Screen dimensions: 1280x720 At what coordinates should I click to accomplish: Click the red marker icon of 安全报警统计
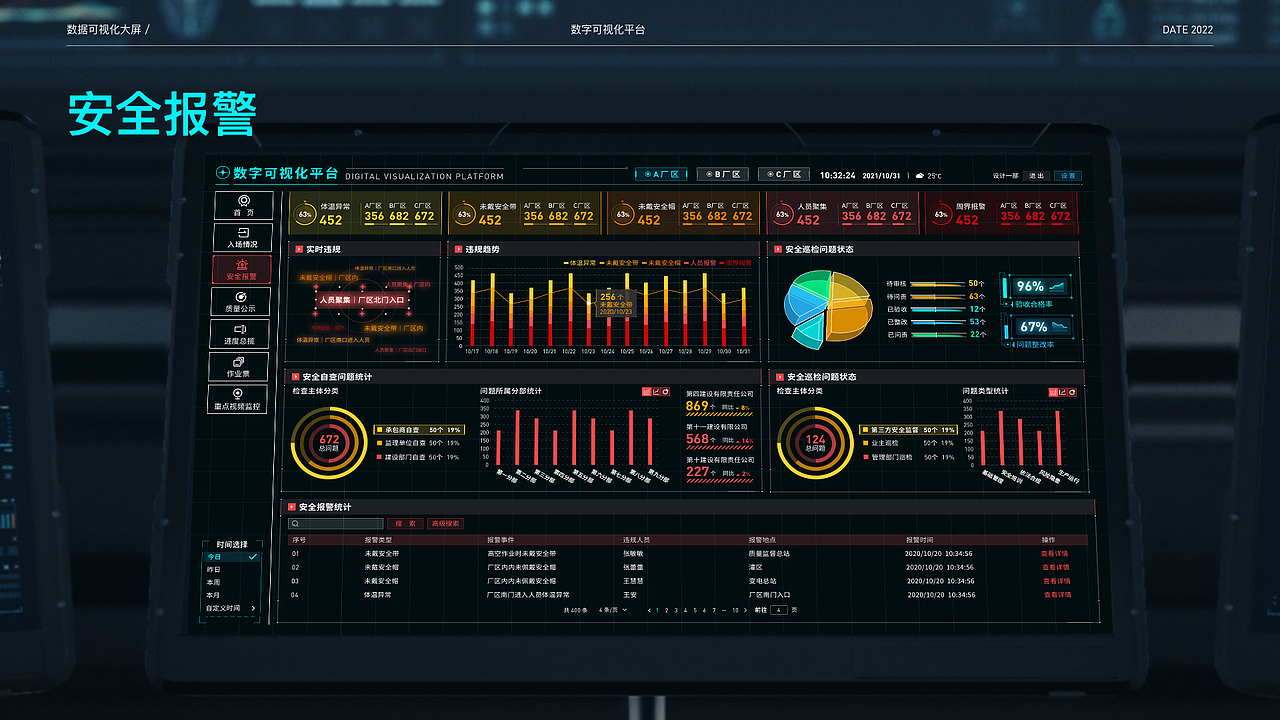290,508
